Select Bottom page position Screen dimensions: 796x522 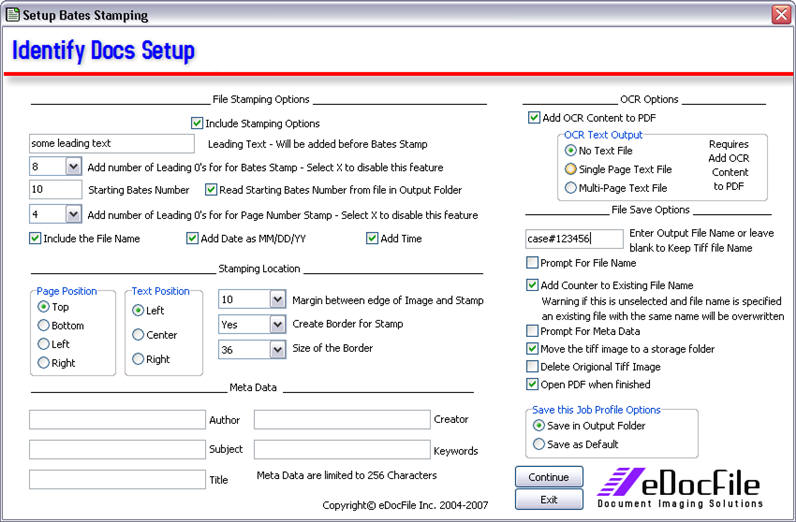43,326
